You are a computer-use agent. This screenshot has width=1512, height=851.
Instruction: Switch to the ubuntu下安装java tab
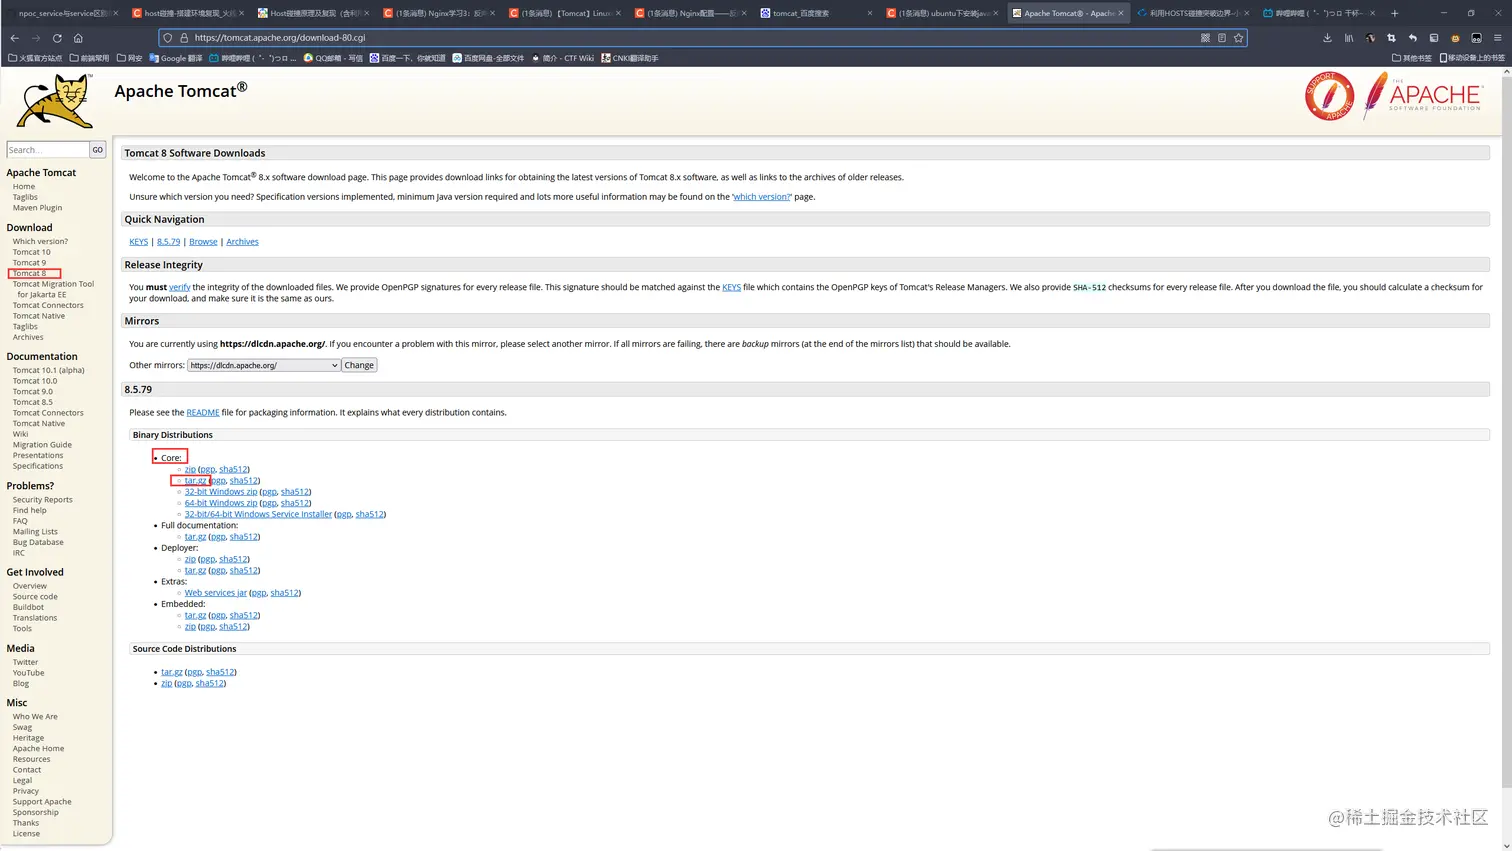(941, 13)
